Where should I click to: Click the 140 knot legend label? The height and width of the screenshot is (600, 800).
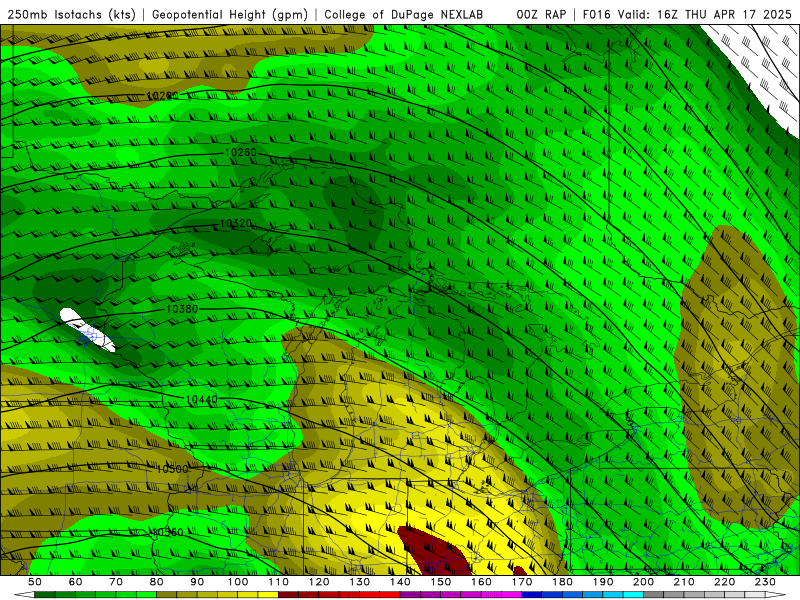400,582
